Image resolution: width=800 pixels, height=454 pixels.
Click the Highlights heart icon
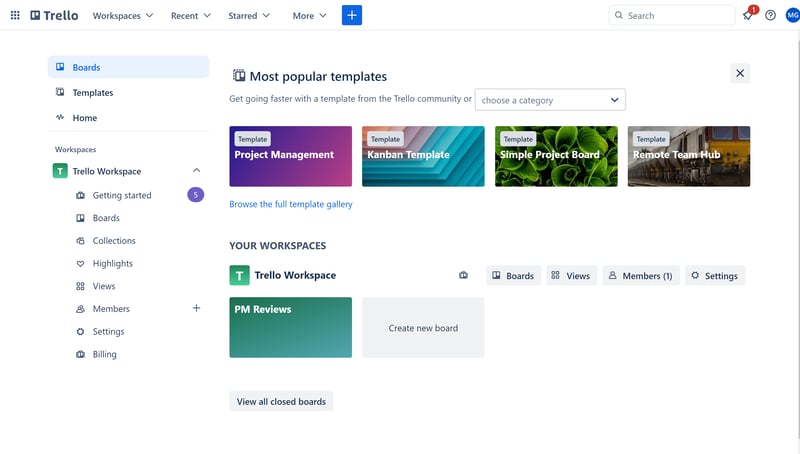click(x=80, y=263)
